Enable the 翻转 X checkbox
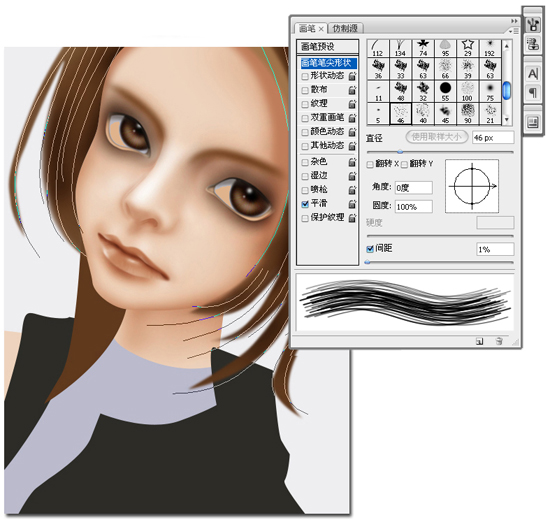Screen dimensions: 550x520 click(370, 164)
